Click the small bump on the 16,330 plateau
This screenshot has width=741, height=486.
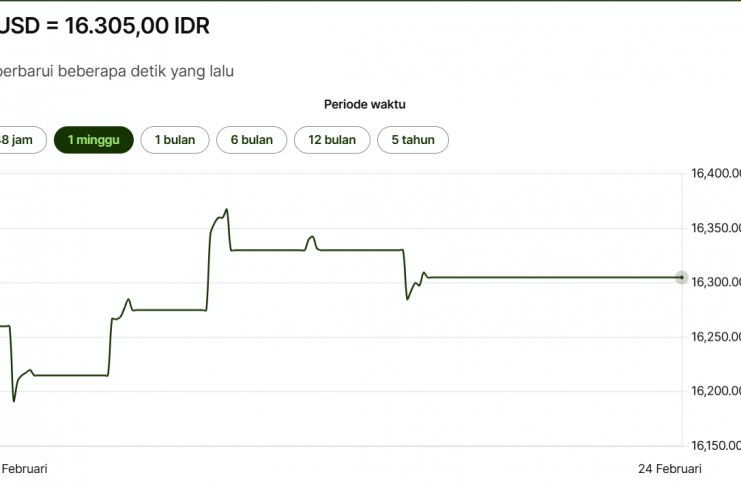click(312, 237)
